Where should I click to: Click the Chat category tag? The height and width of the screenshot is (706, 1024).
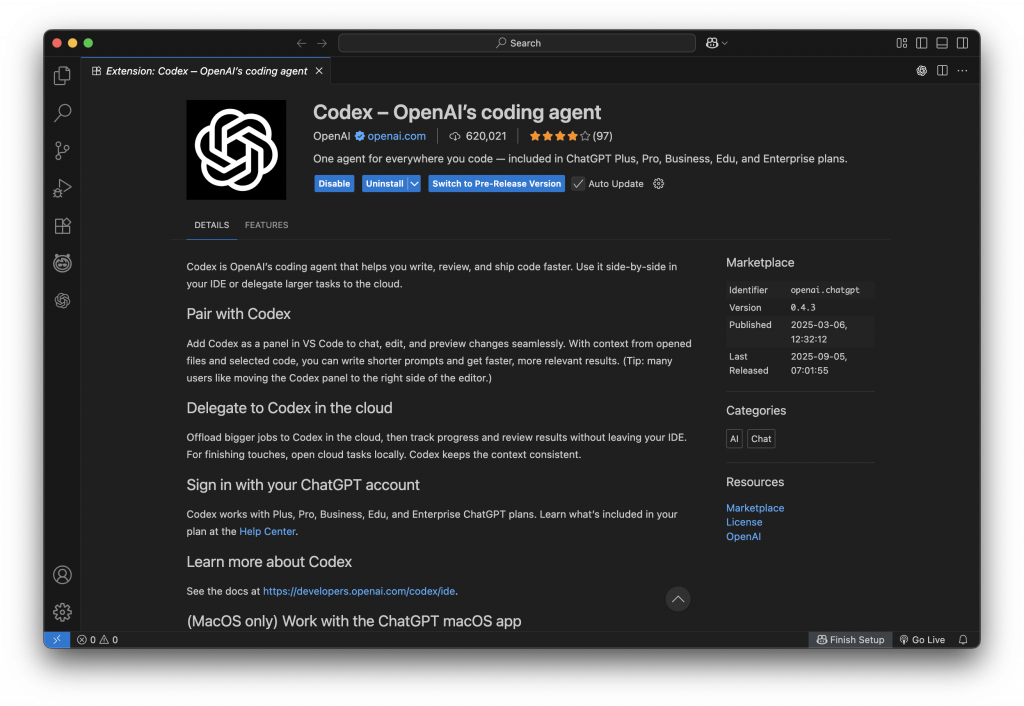tap(761, 439)
